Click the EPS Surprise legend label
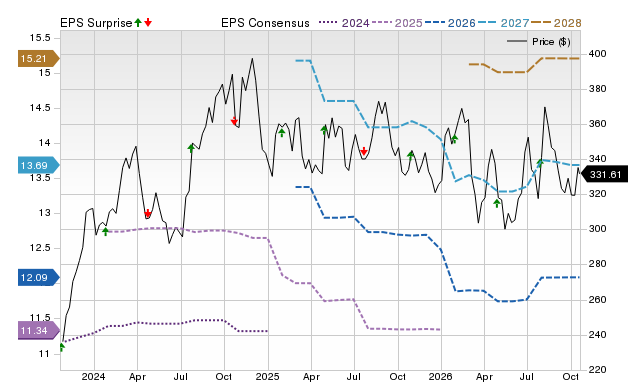Screen dimensions: 640x382 [x=96, y=23]
